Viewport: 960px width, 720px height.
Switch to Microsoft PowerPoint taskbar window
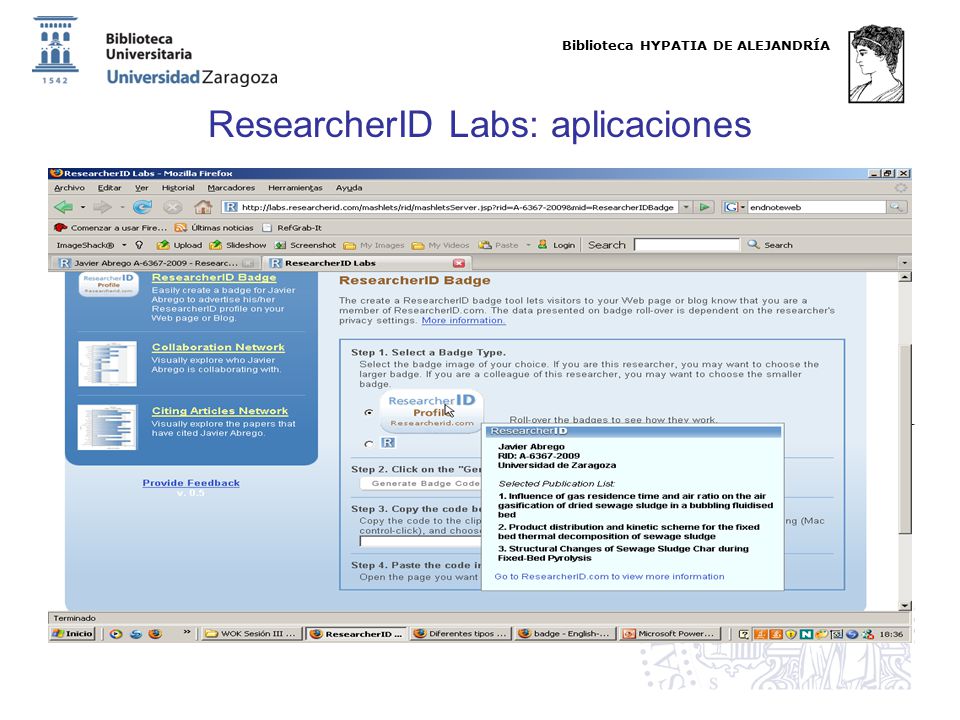click(x=670, y=634)
